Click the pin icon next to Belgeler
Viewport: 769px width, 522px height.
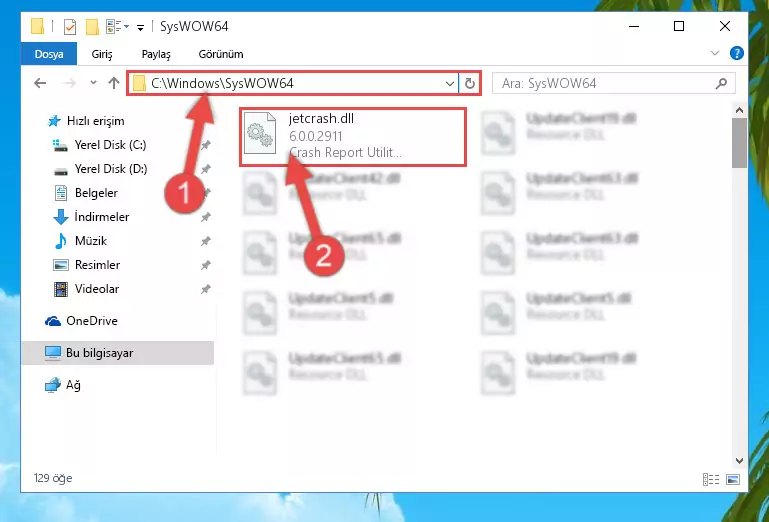(x=206, y=193)
